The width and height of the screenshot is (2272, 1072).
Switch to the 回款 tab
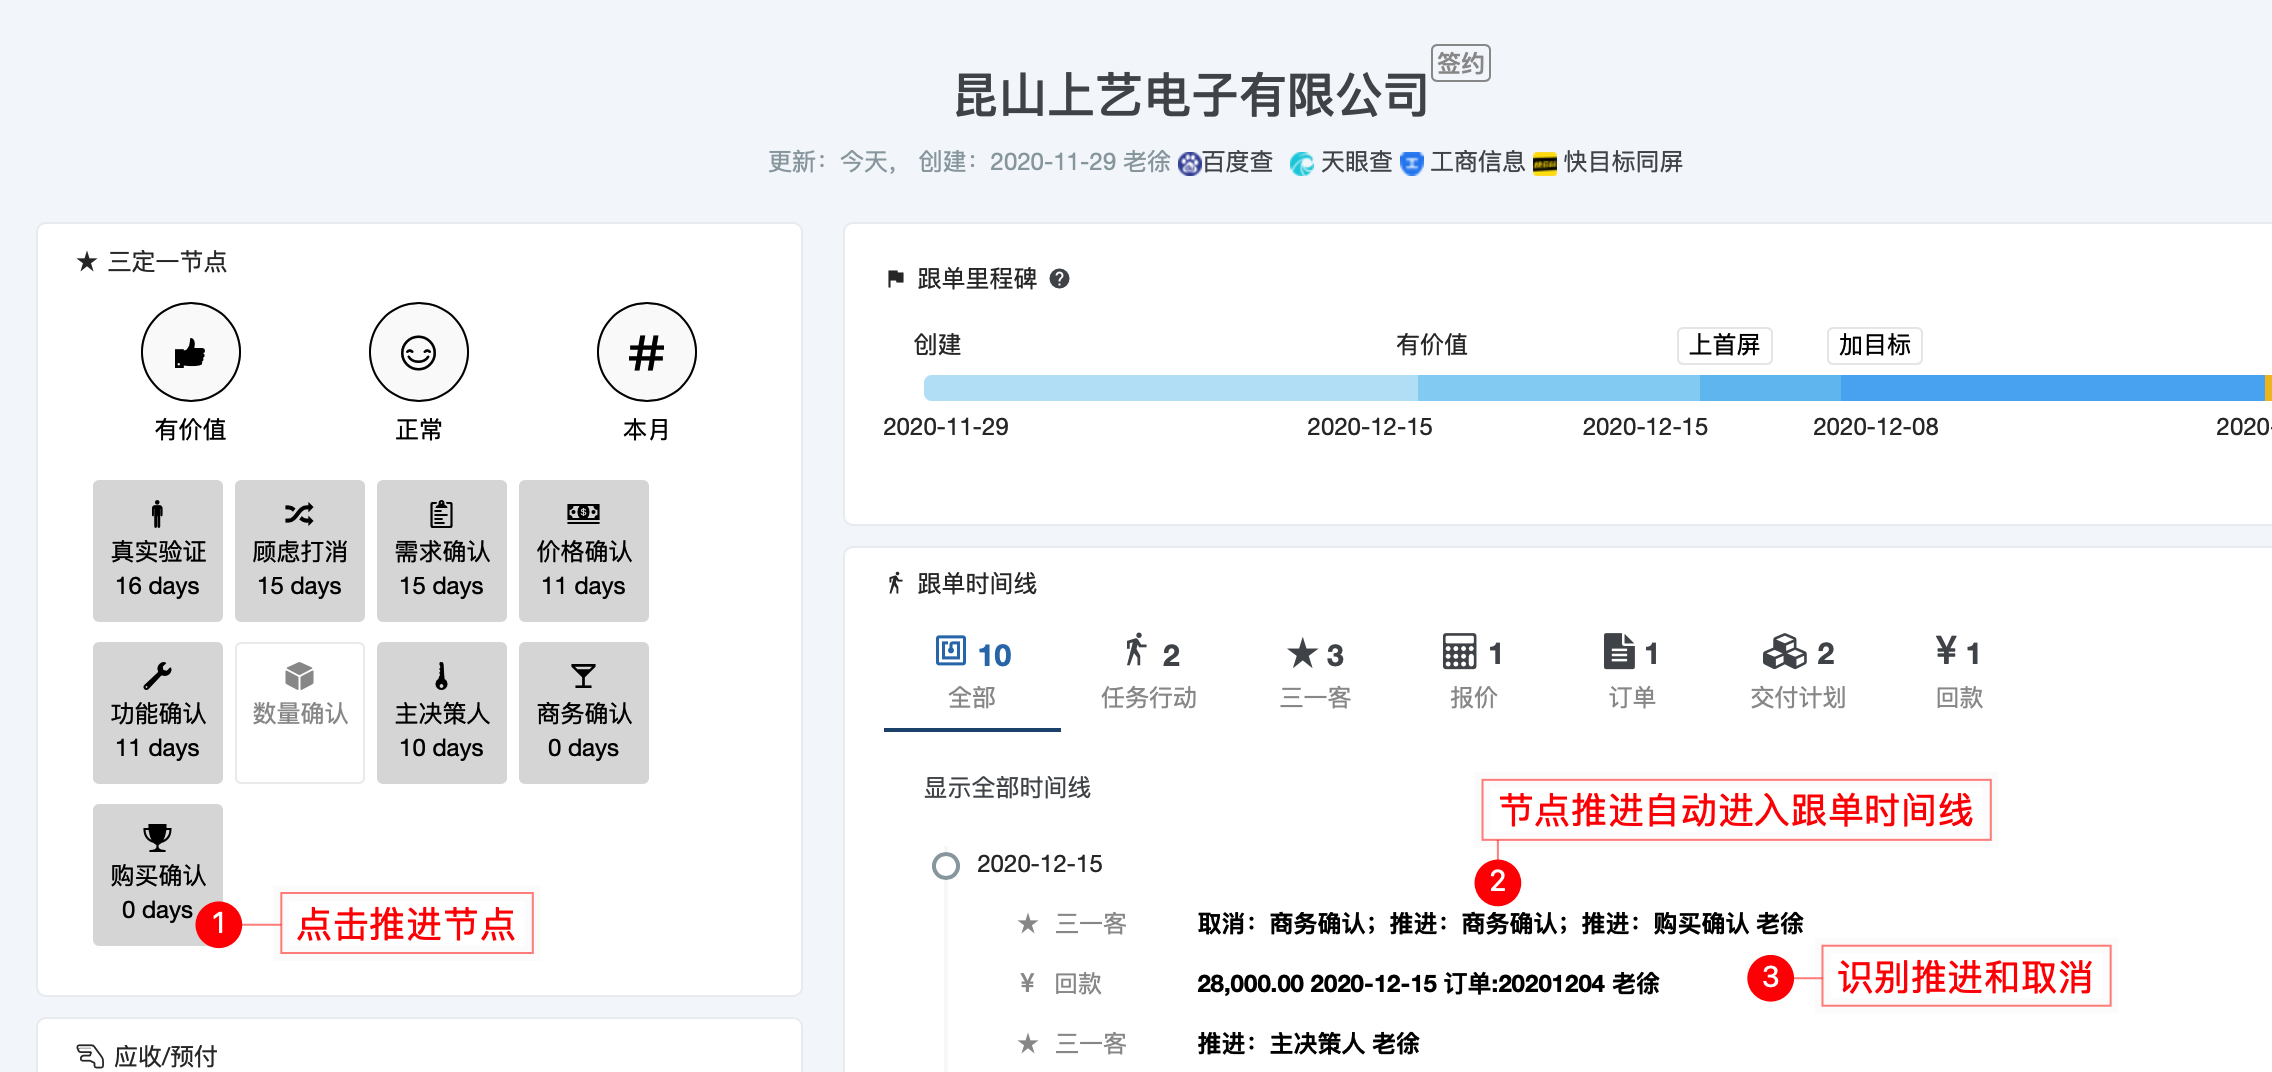pos(1958,673)
